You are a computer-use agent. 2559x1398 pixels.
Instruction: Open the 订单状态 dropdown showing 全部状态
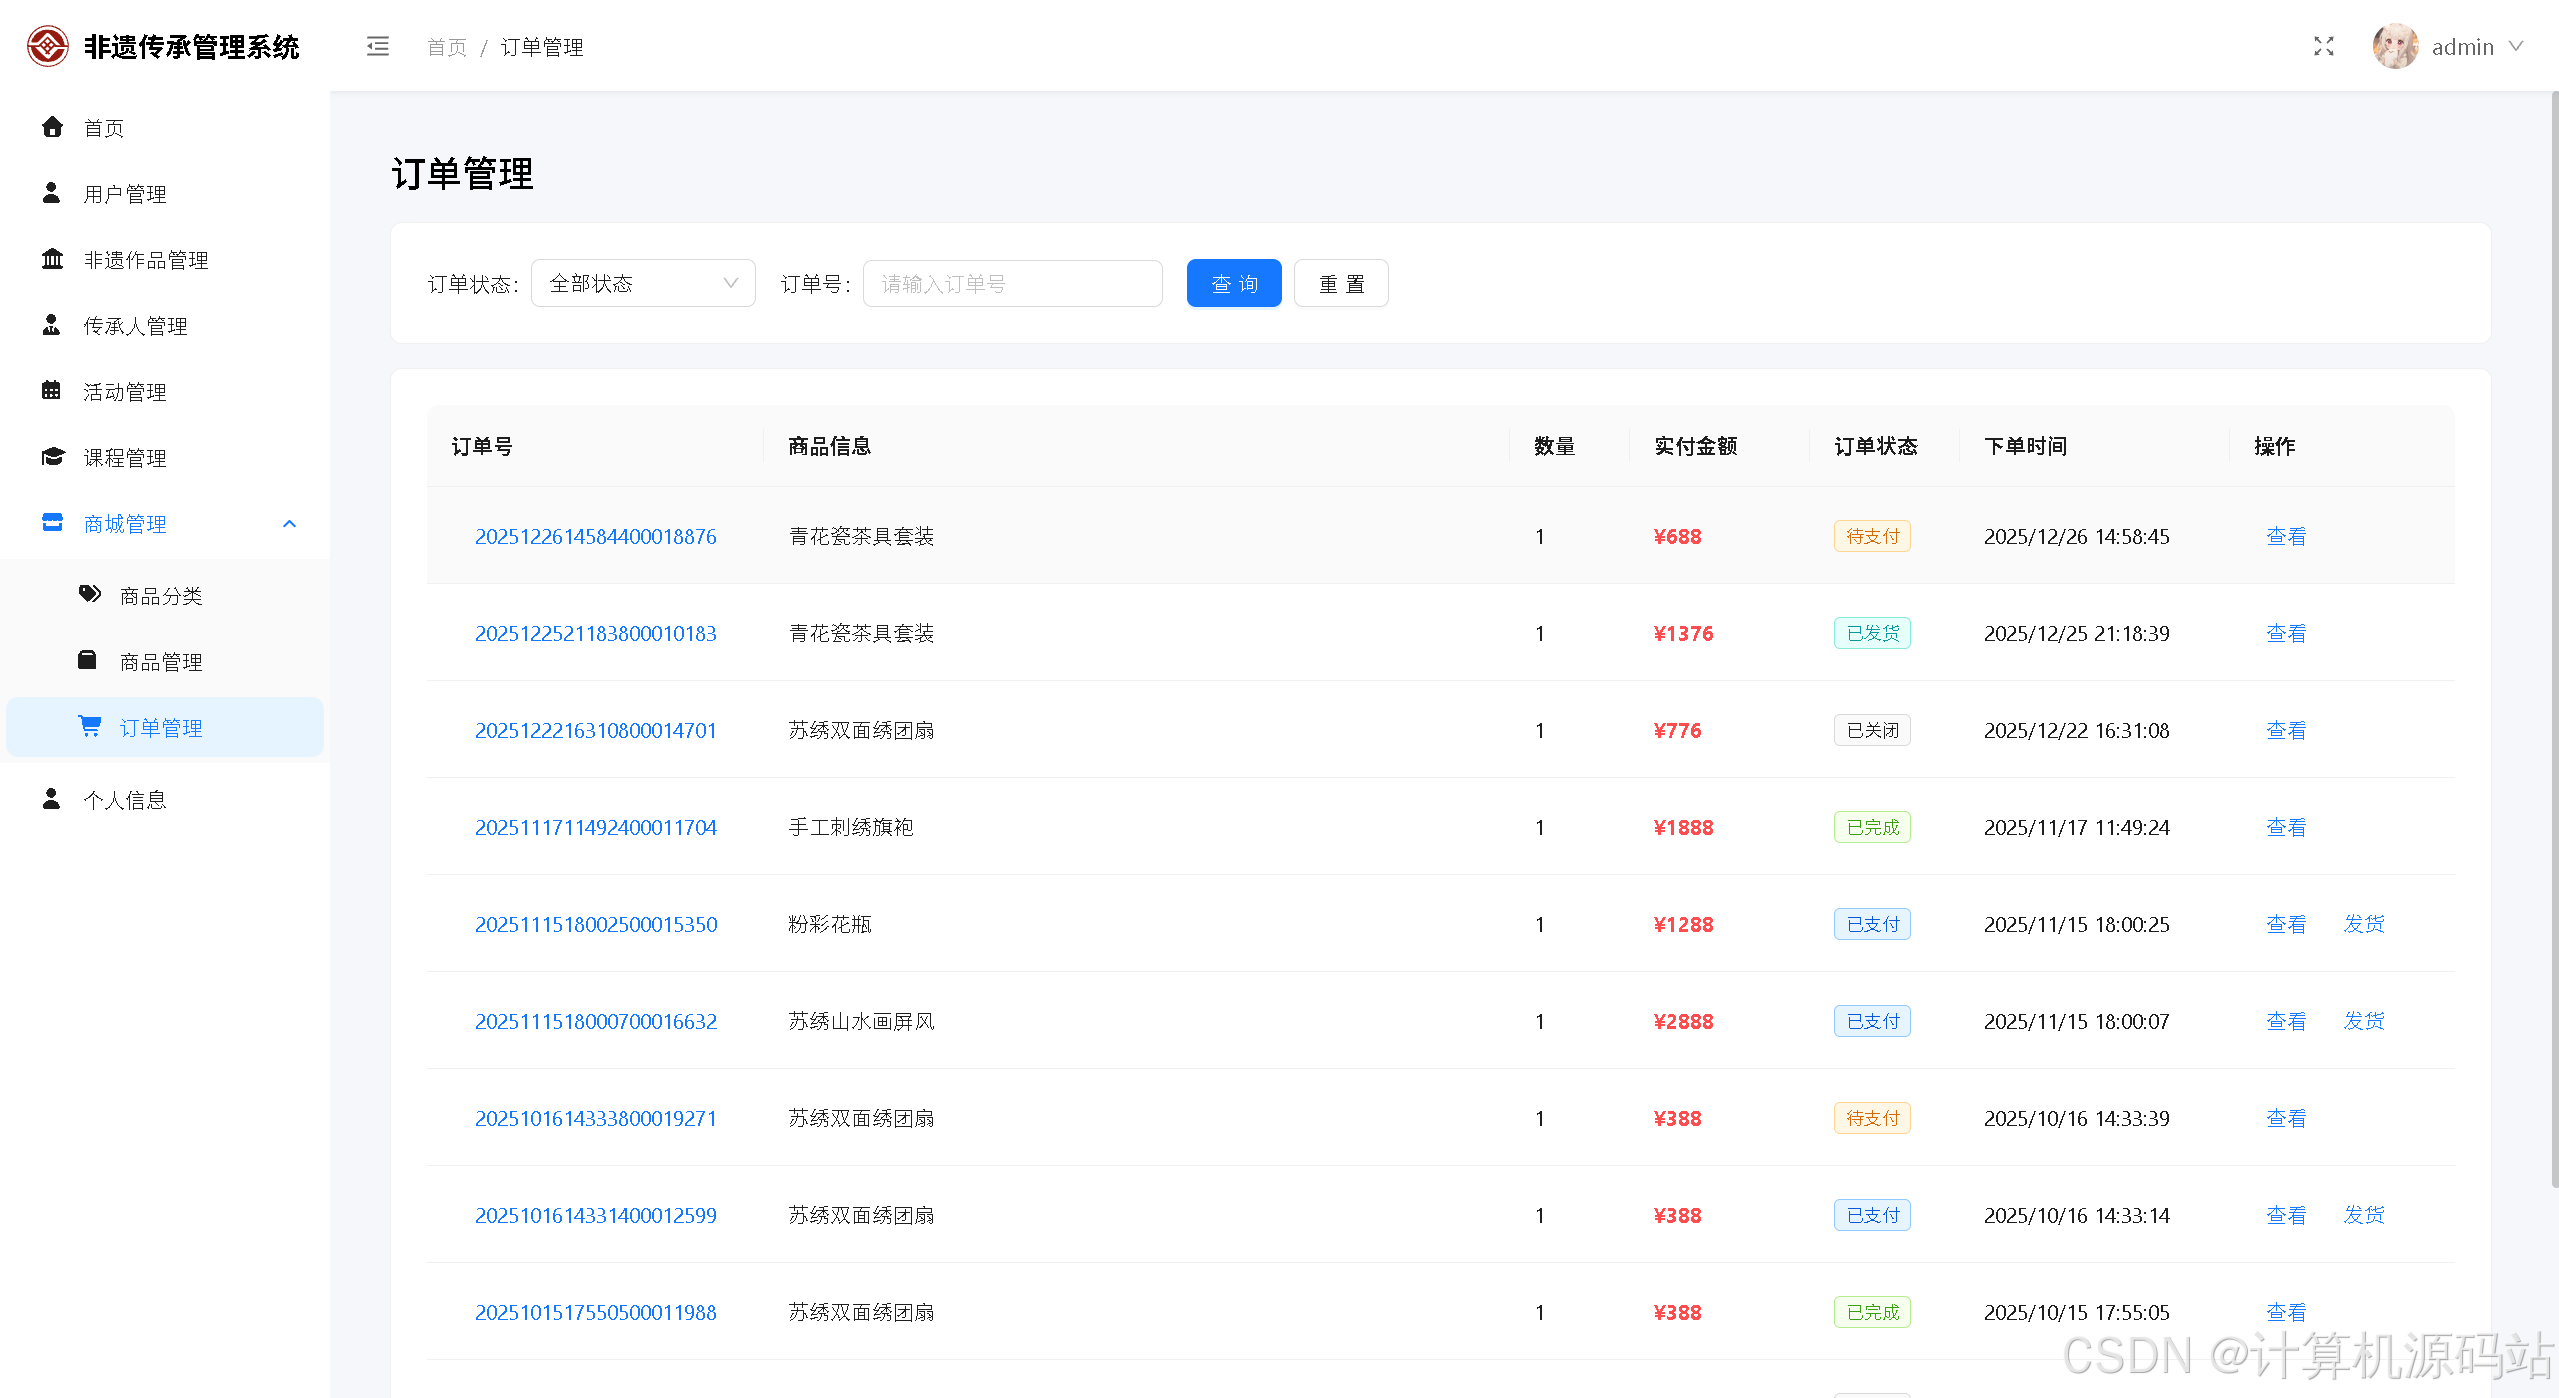click(642, 284)
